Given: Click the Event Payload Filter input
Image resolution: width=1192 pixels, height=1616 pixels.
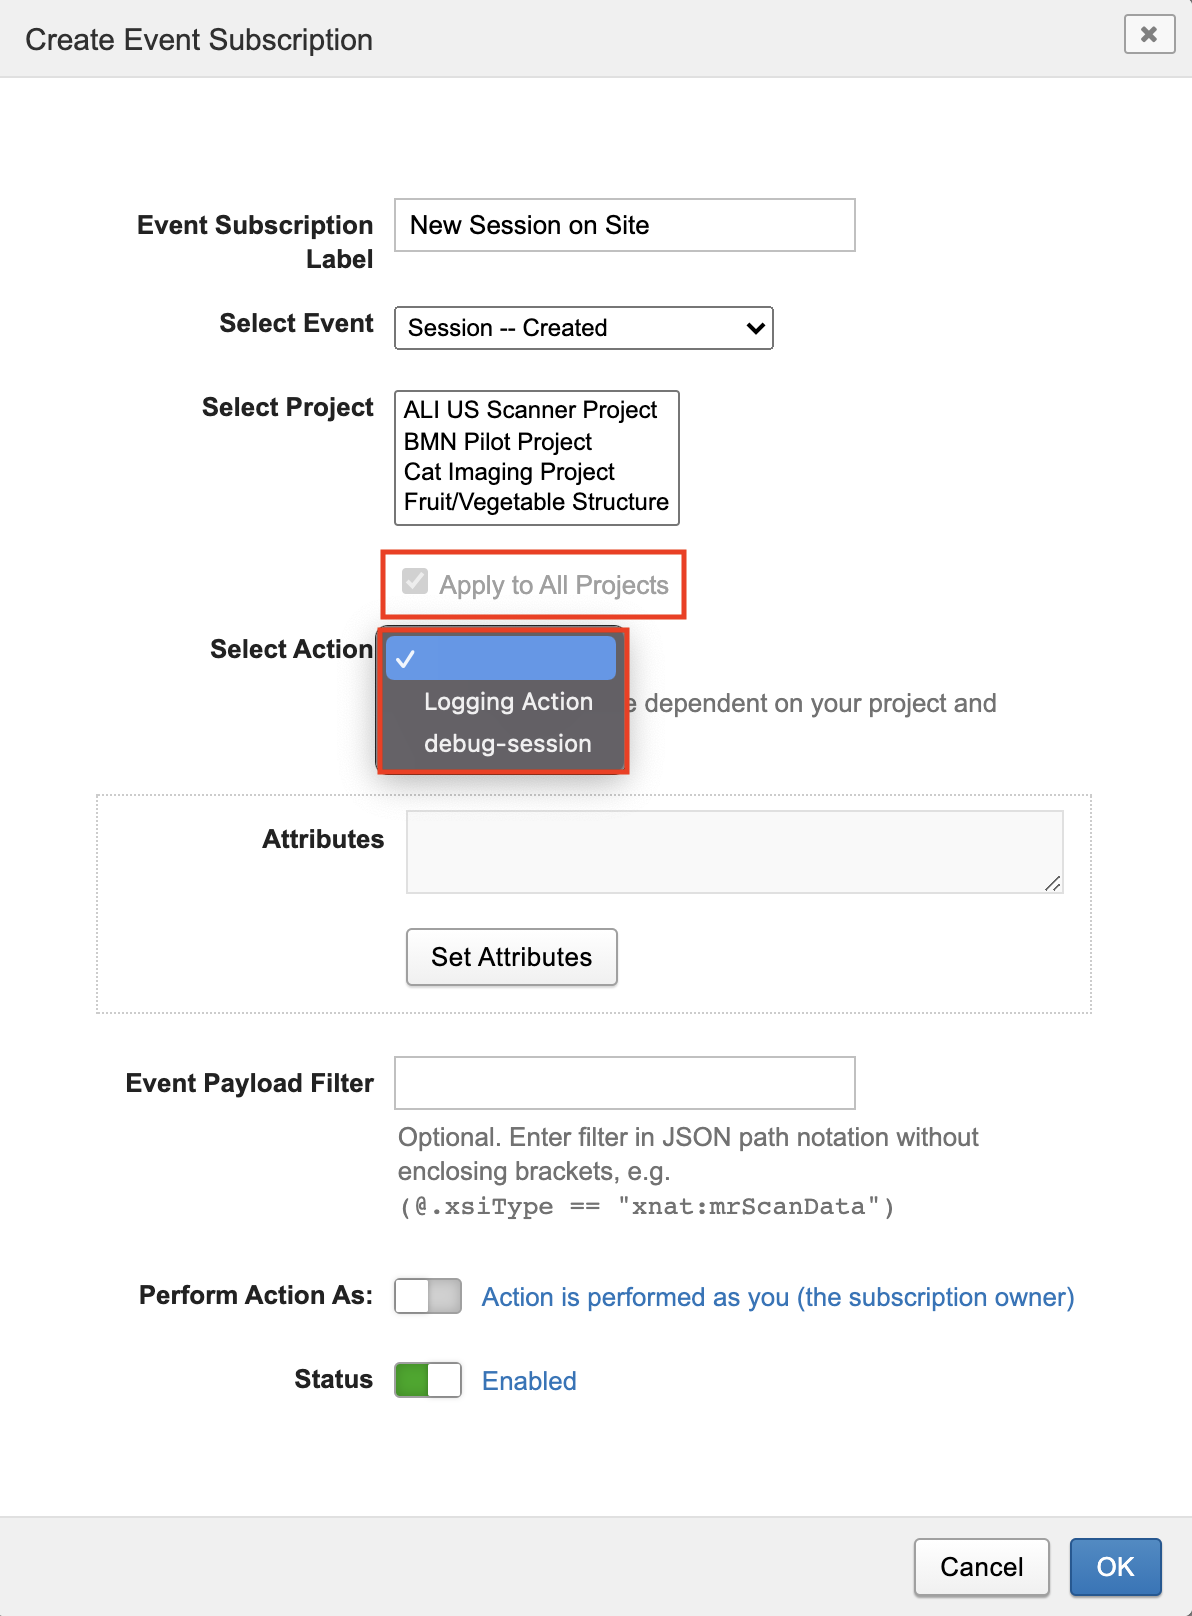Looking at the screenshot, I should 624,1083.
